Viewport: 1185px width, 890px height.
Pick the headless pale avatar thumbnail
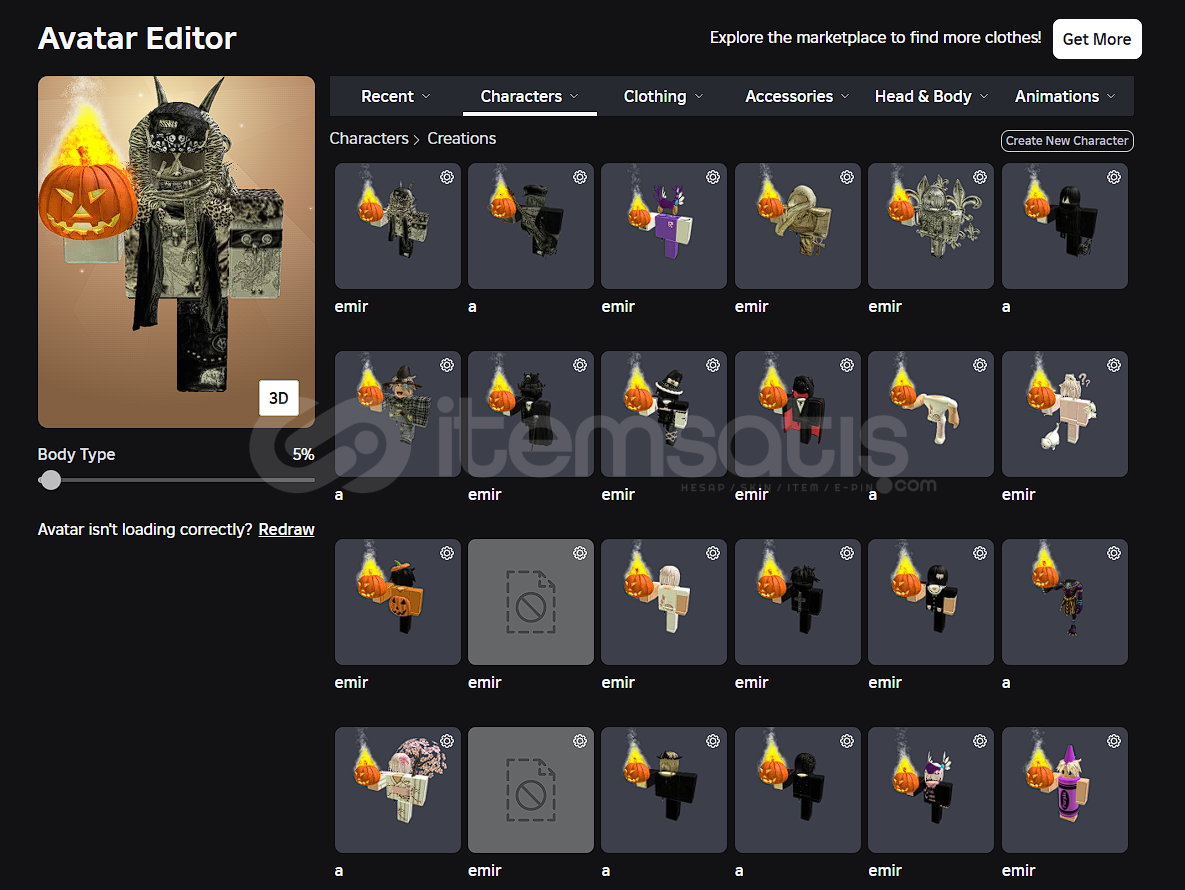[930, 414]
